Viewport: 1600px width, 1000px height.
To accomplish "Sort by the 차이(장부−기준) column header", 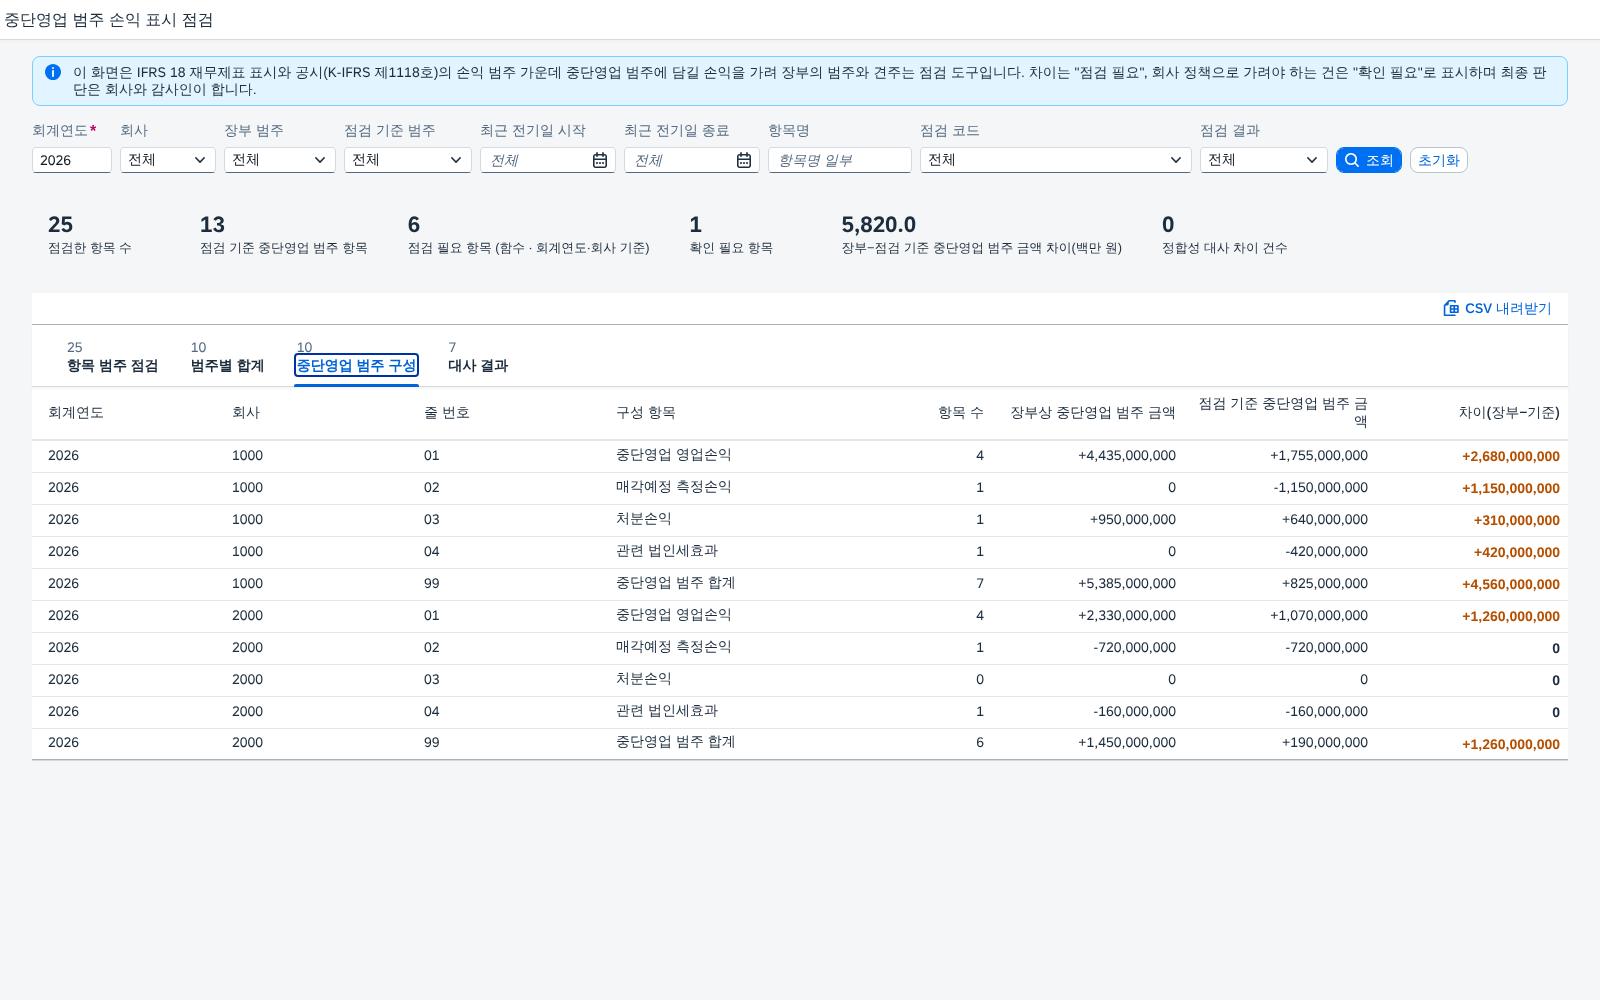I will (1508, 413).
